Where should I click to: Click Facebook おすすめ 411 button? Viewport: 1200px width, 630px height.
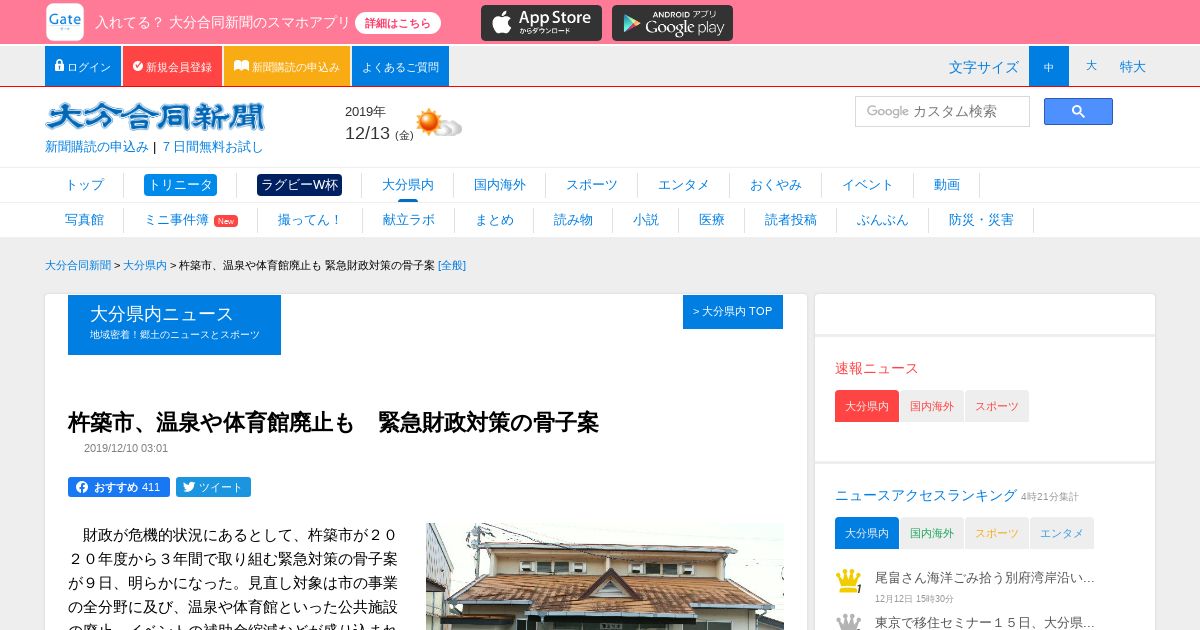point(119,487)
